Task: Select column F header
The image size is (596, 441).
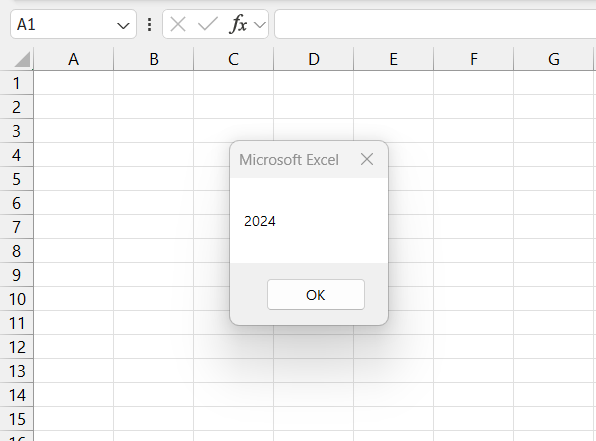Action: [474, 59]
